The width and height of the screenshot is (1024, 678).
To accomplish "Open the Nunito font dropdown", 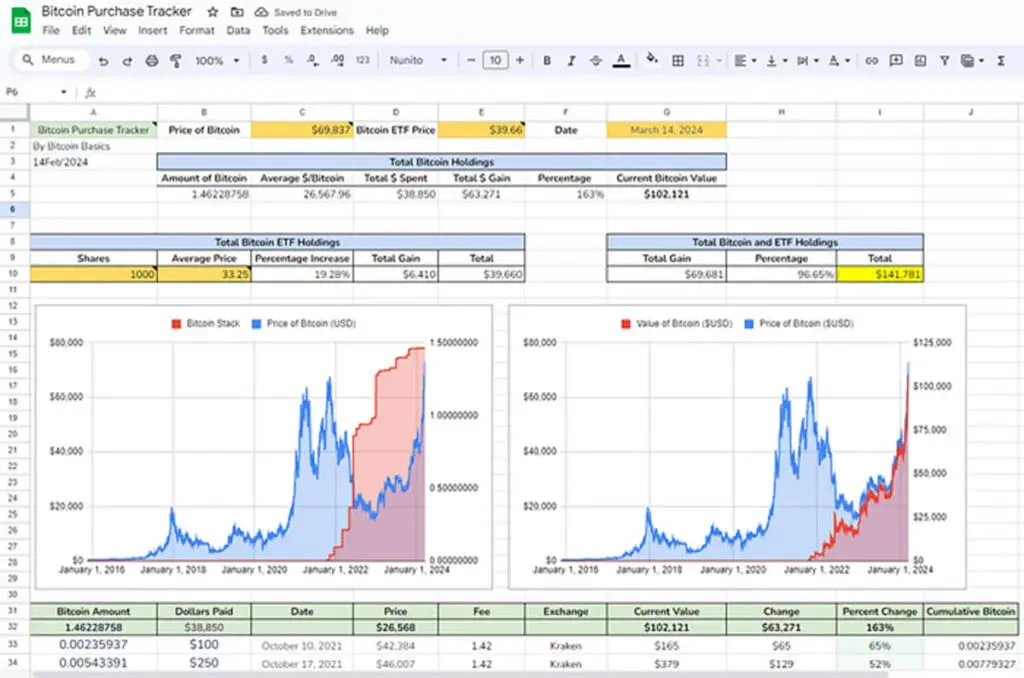I will click(419, 60).
